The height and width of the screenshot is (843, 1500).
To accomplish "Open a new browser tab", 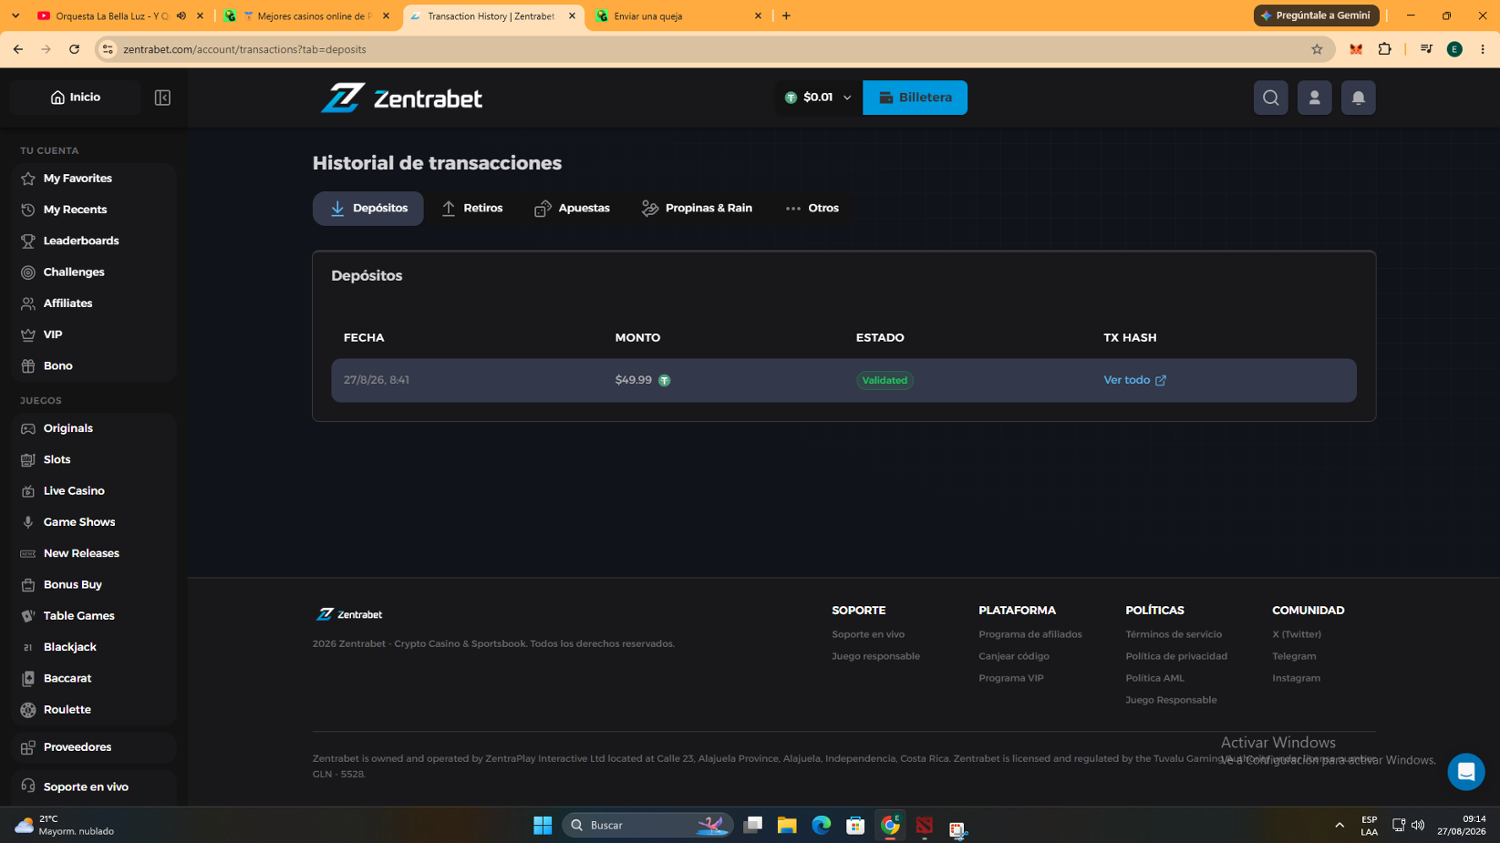I will coord(786,16).
